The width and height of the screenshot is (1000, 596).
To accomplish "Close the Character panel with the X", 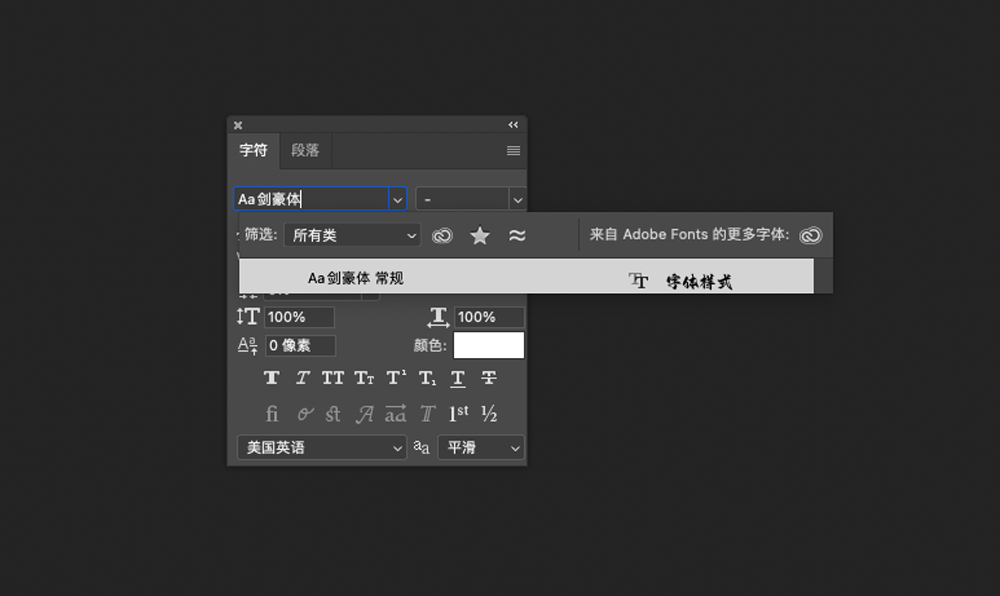I will 238,125.
